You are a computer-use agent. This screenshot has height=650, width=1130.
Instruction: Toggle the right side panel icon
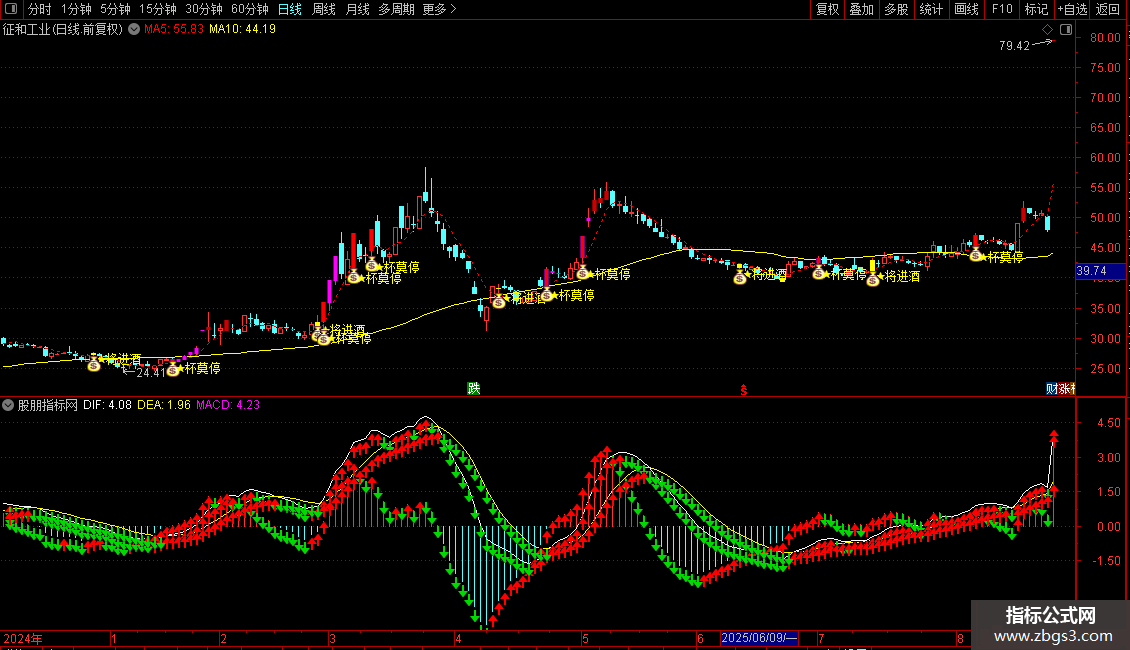[x=1066, y=30]
